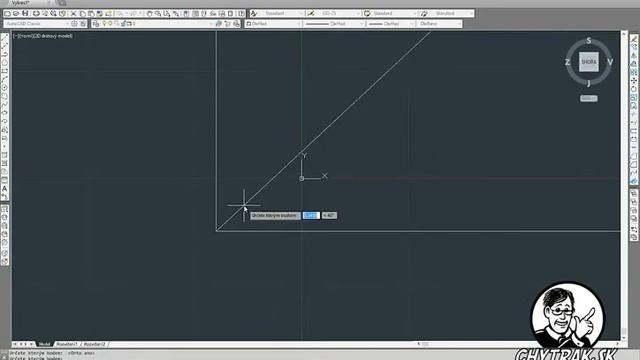Open the Table Style manager icon

pyautogui.click(x=367, y=13)
